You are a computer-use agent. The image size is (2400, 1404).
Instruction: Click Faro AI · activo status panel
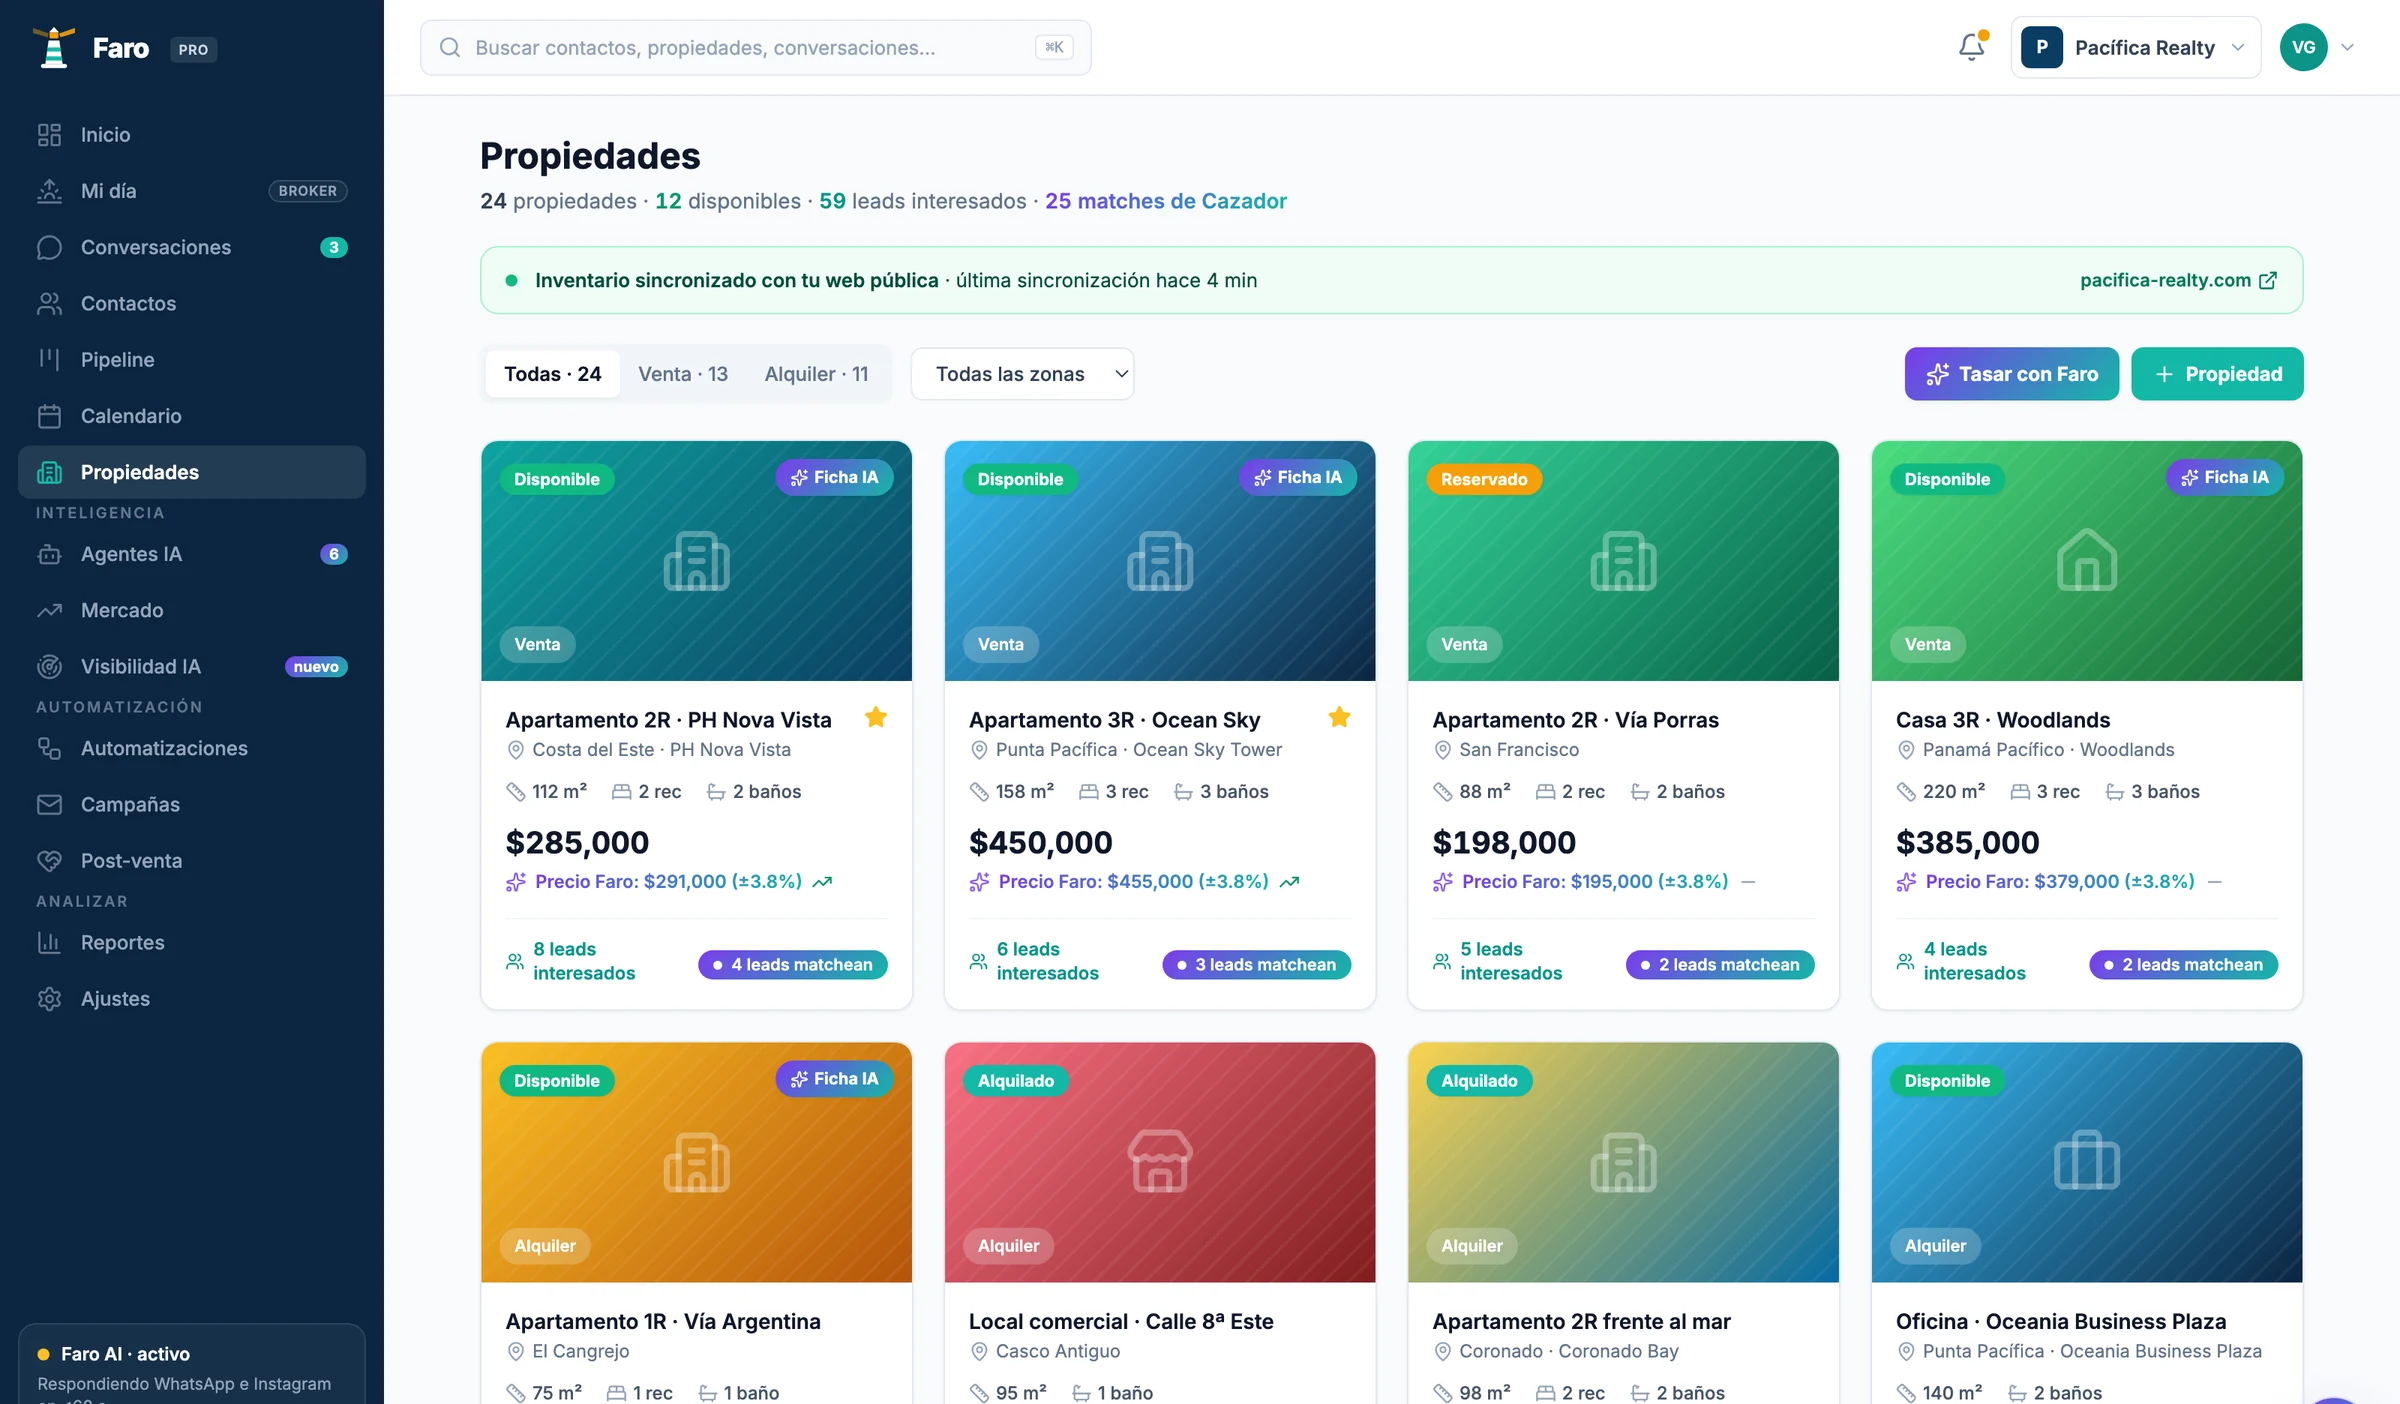click(192, 1364)
